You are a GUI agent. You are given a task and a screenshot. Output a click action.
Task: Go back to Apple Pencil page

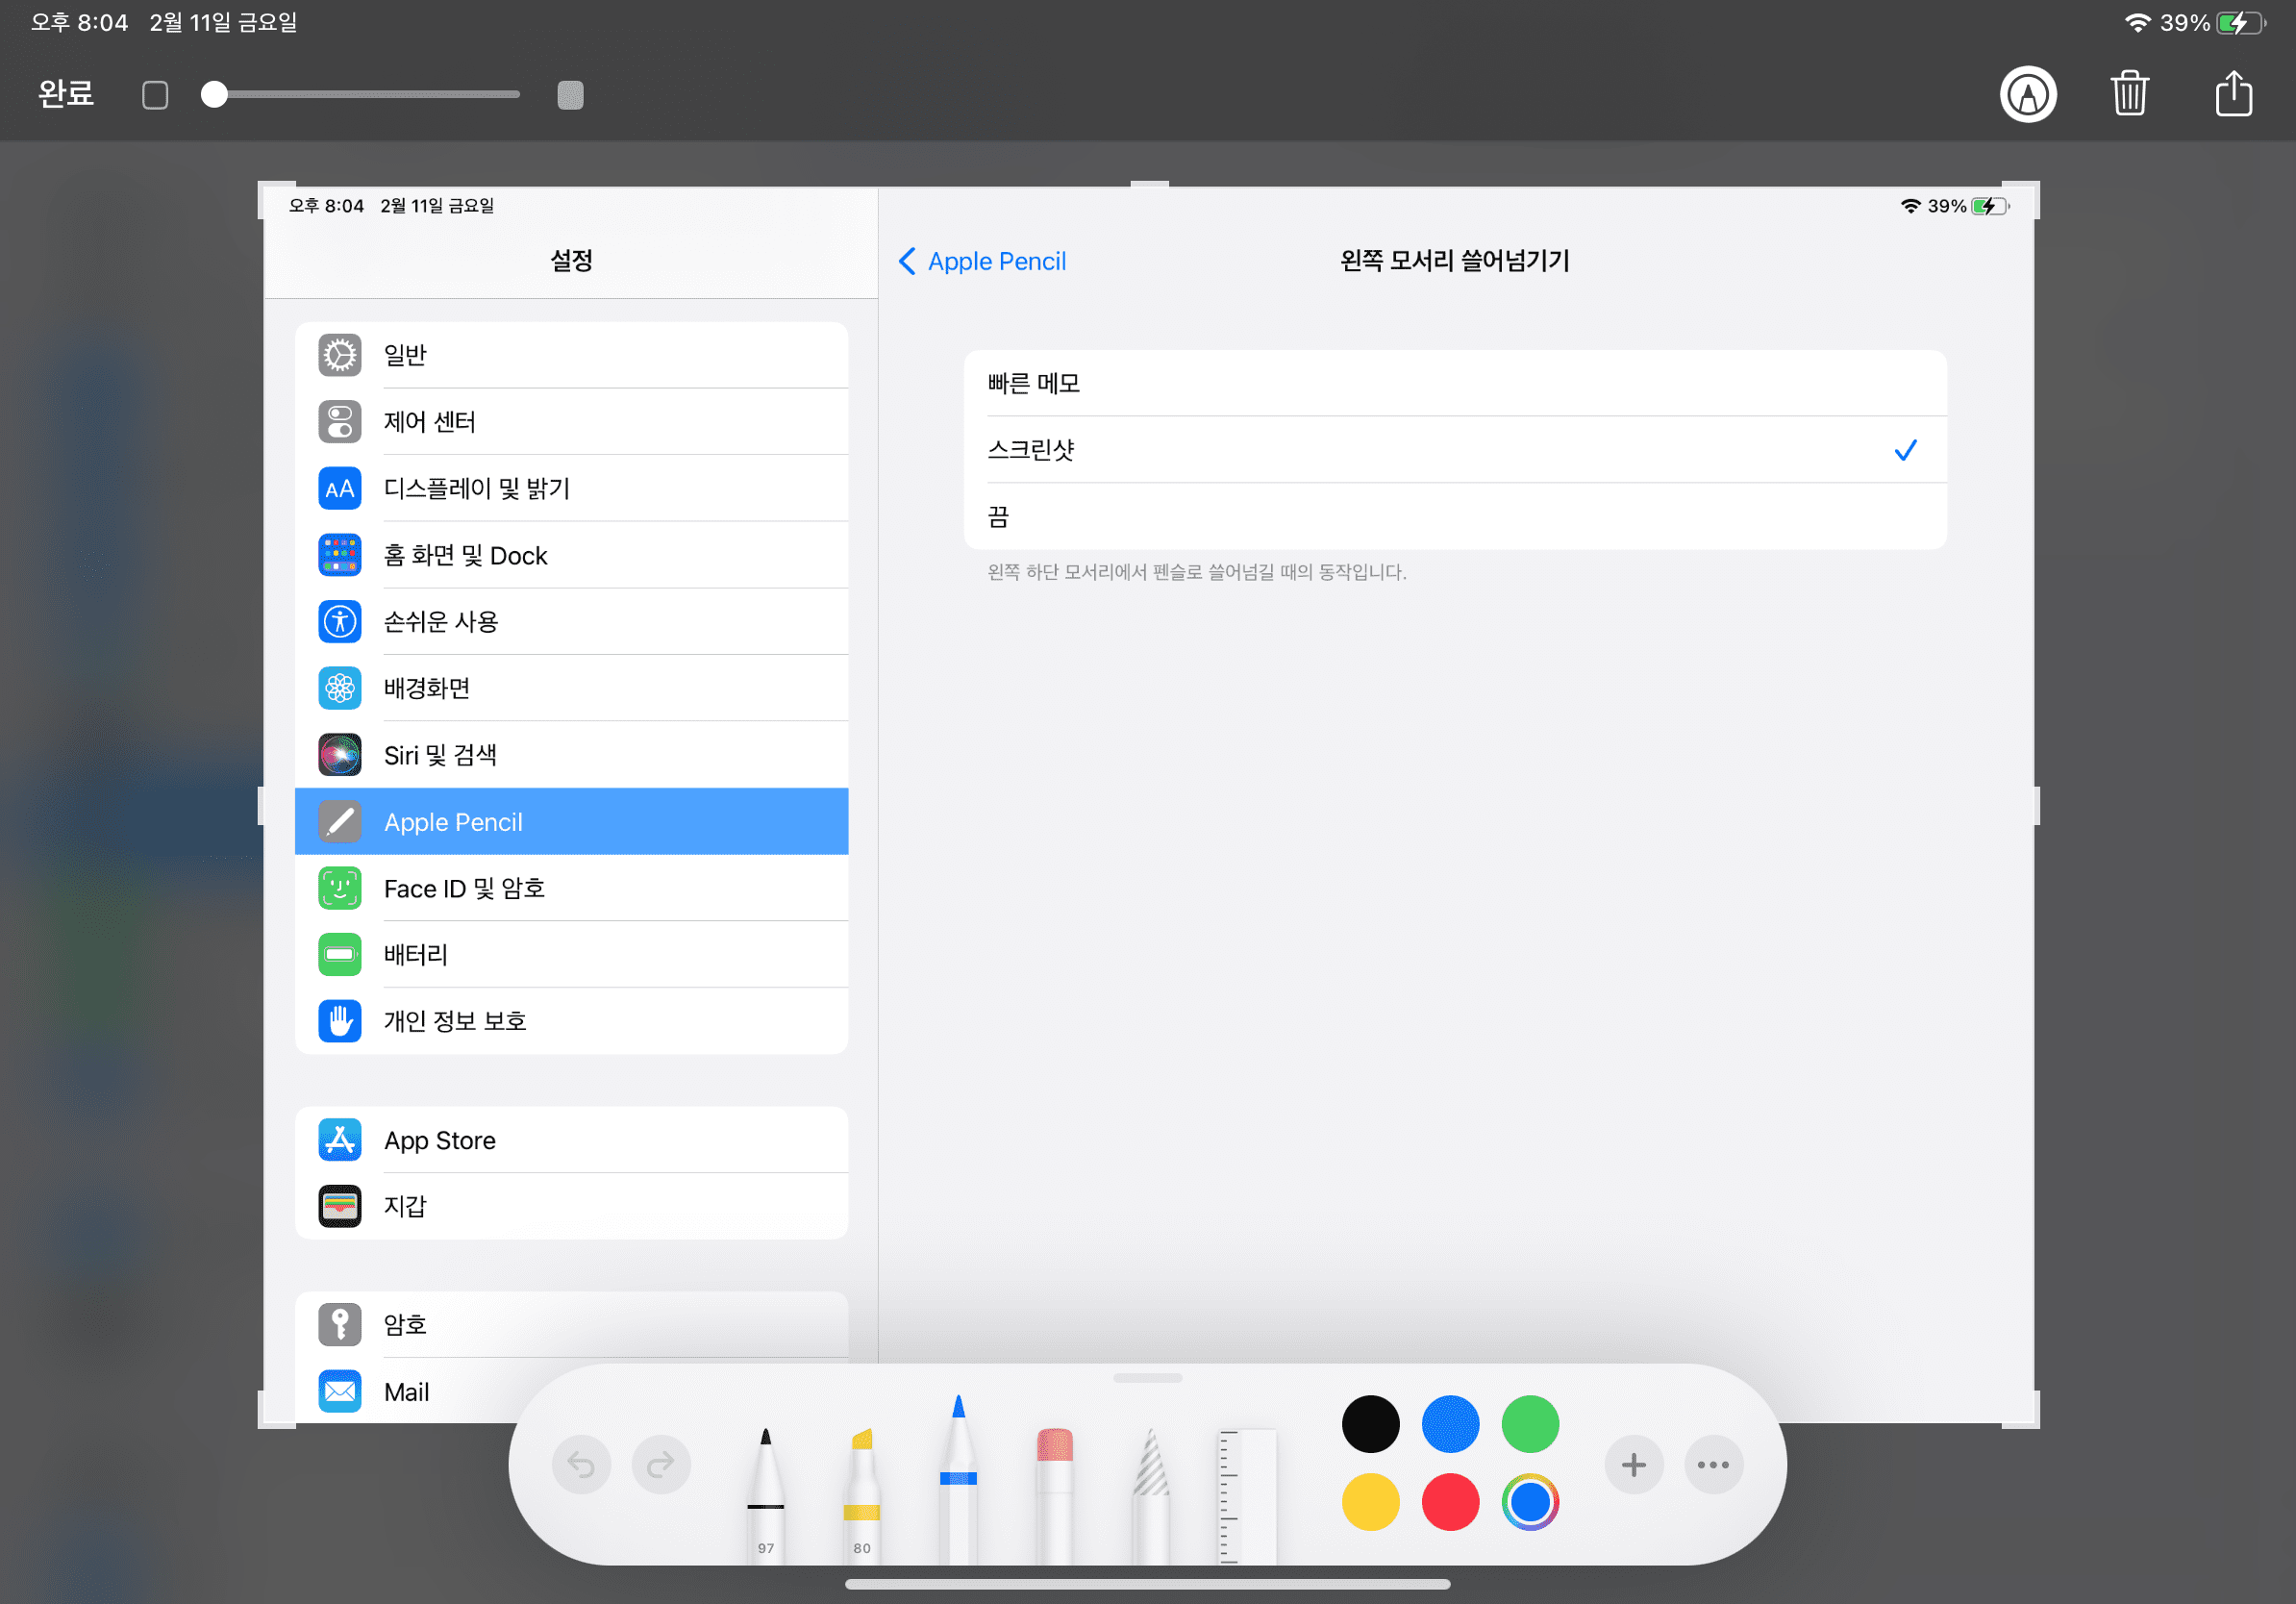(x=982, y=261)
